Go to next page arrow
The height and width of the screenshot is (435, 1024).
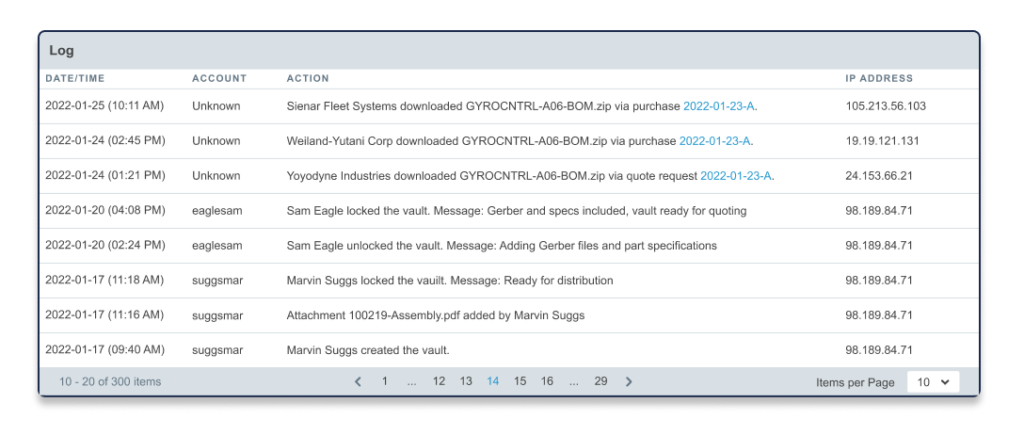(x=628, y=382)
